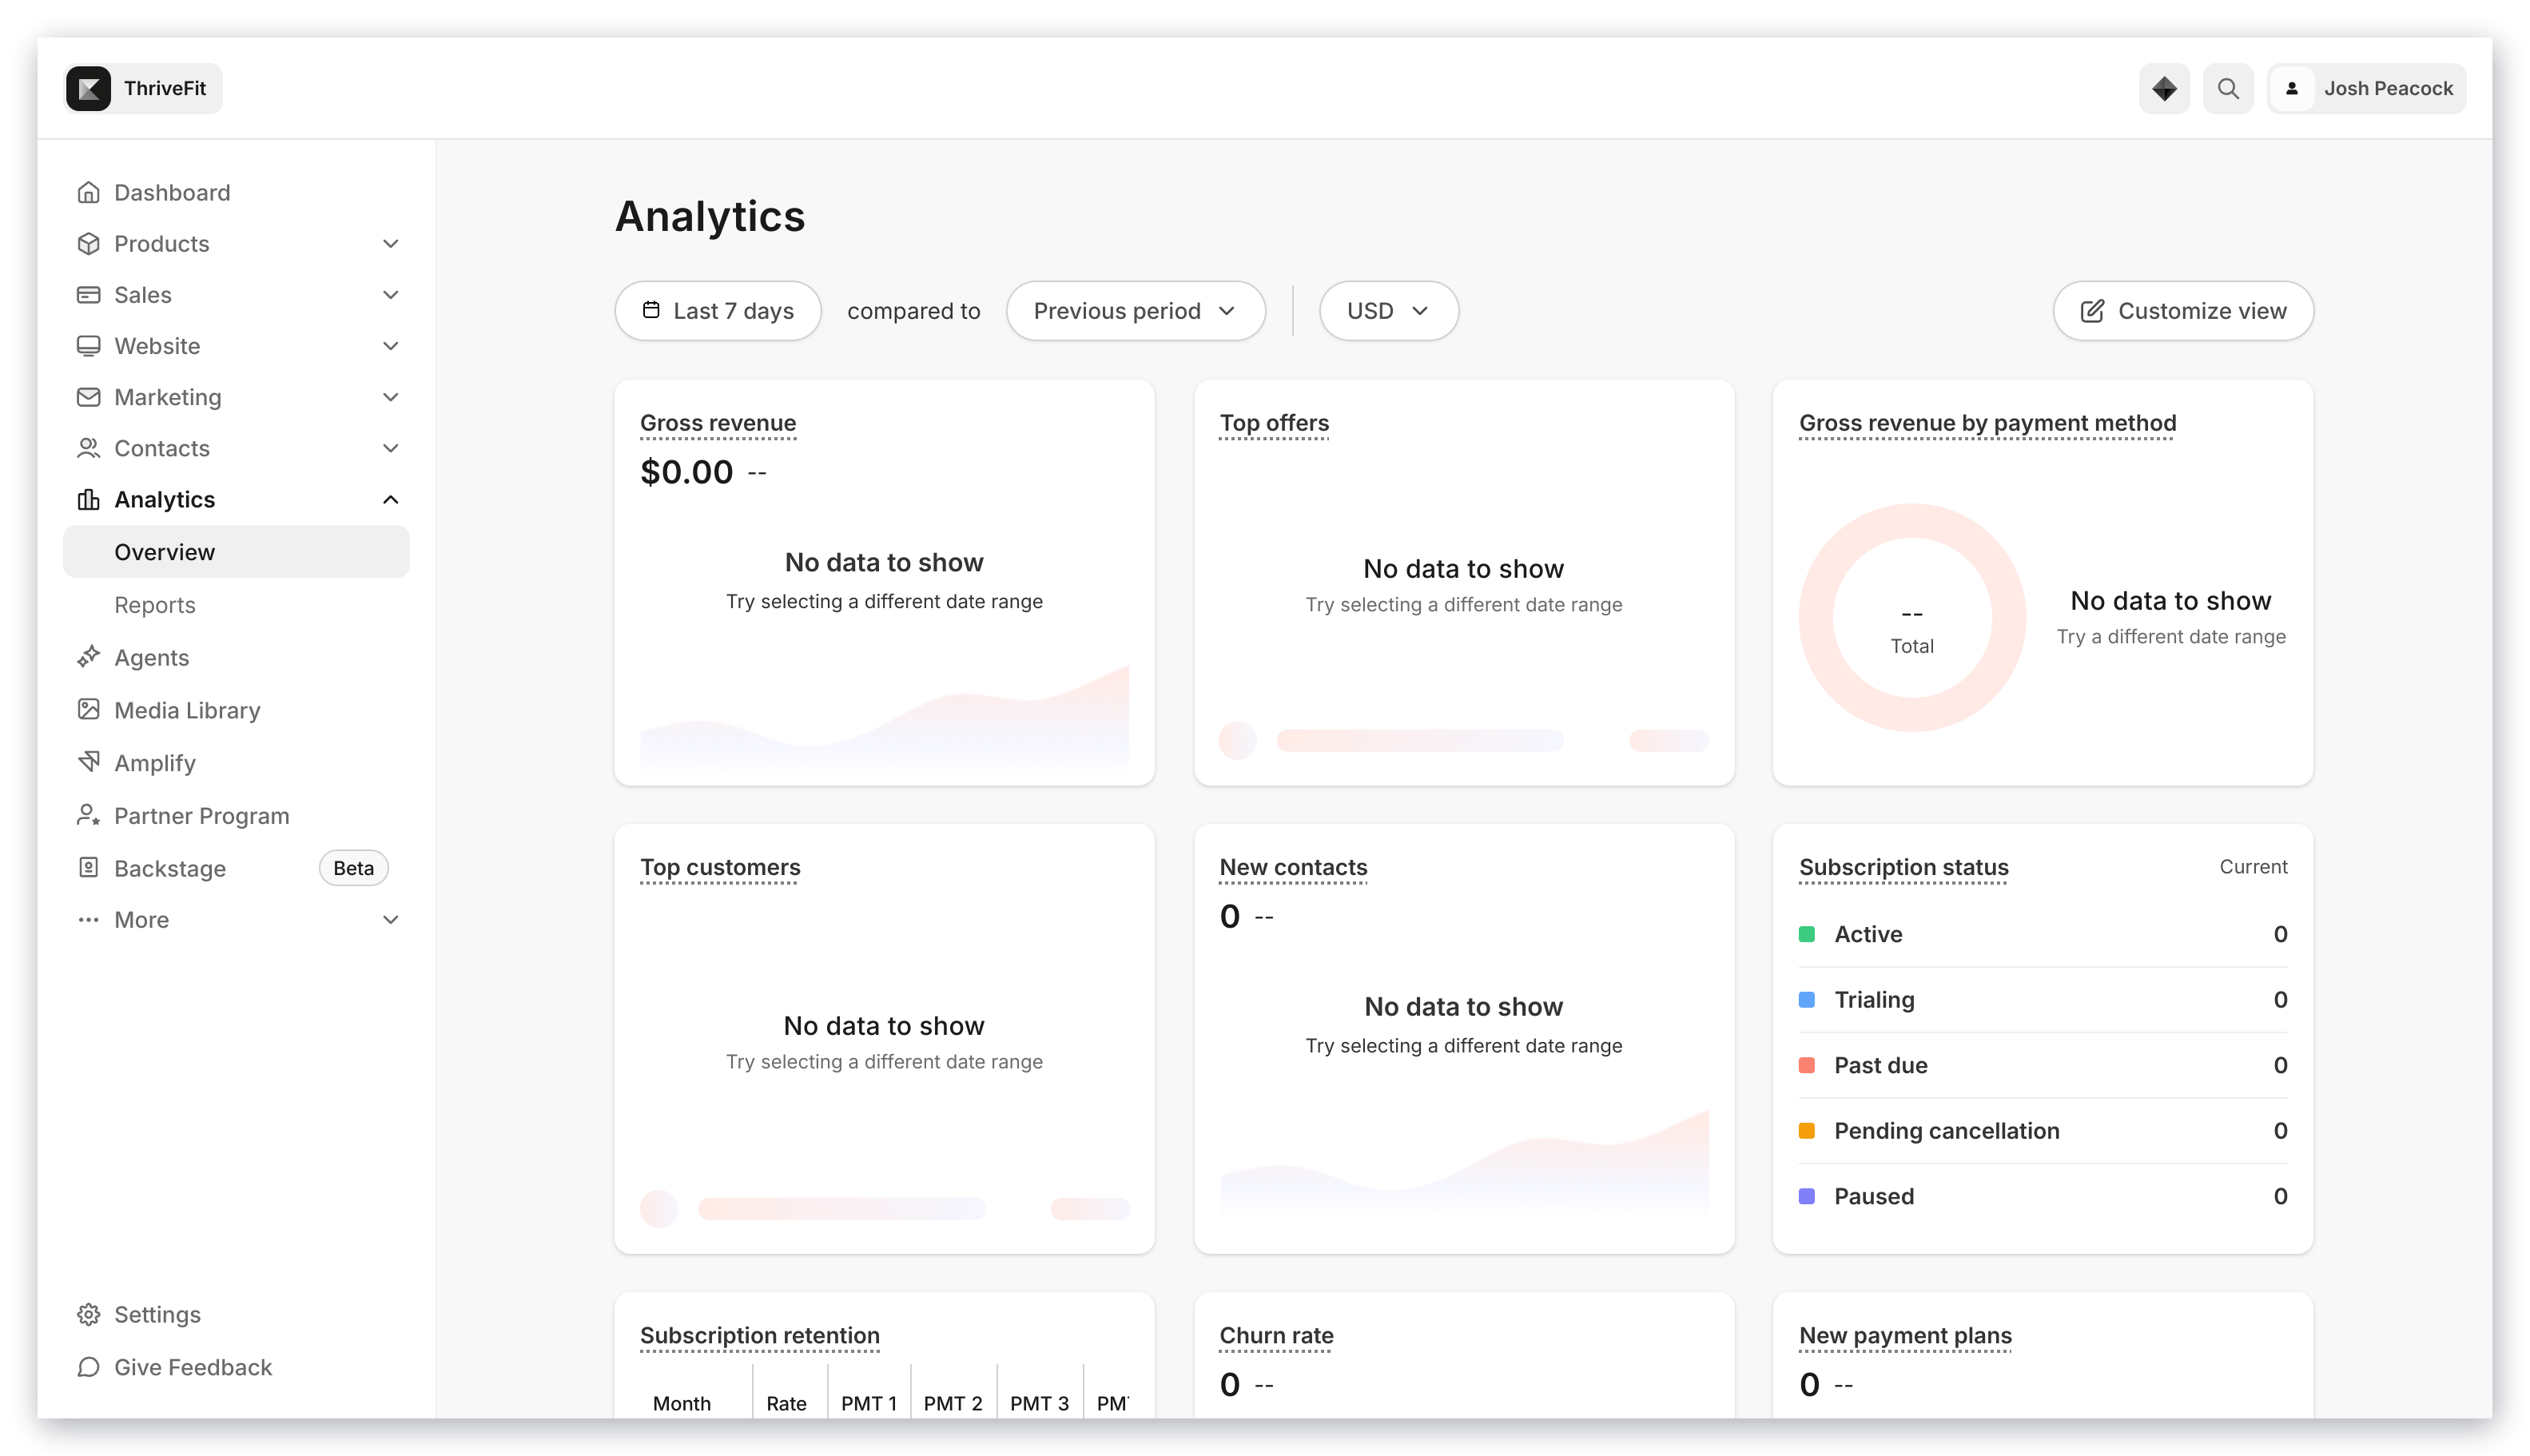The image size is (2530, 1456).
Task: Click the Churn rate card title
Action: [x=1276, y=1335]
